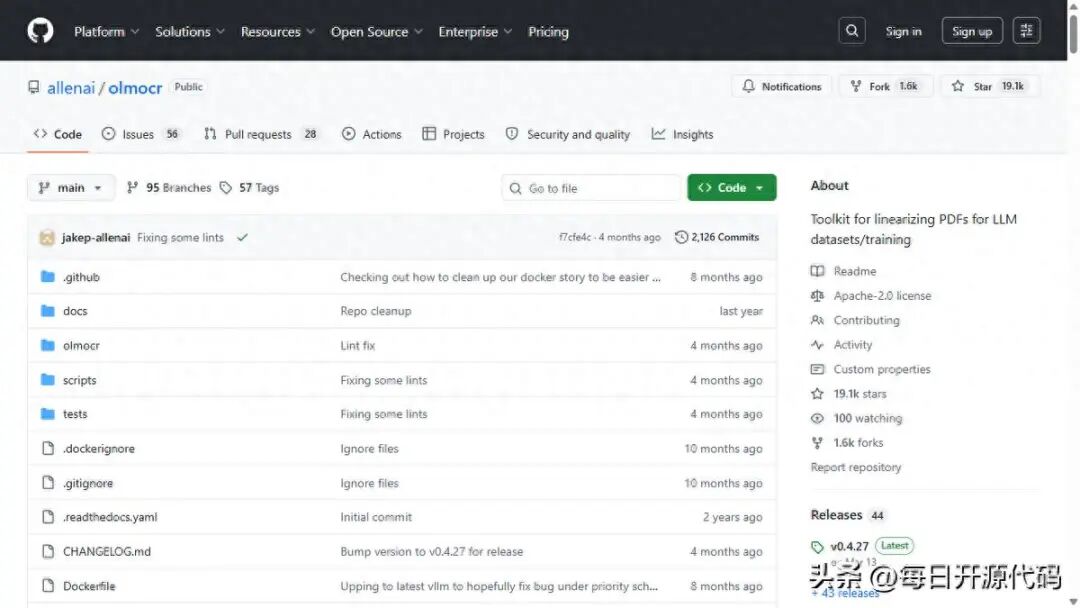
Task: Switch to the Actions tab
Action: pos(371,134)
